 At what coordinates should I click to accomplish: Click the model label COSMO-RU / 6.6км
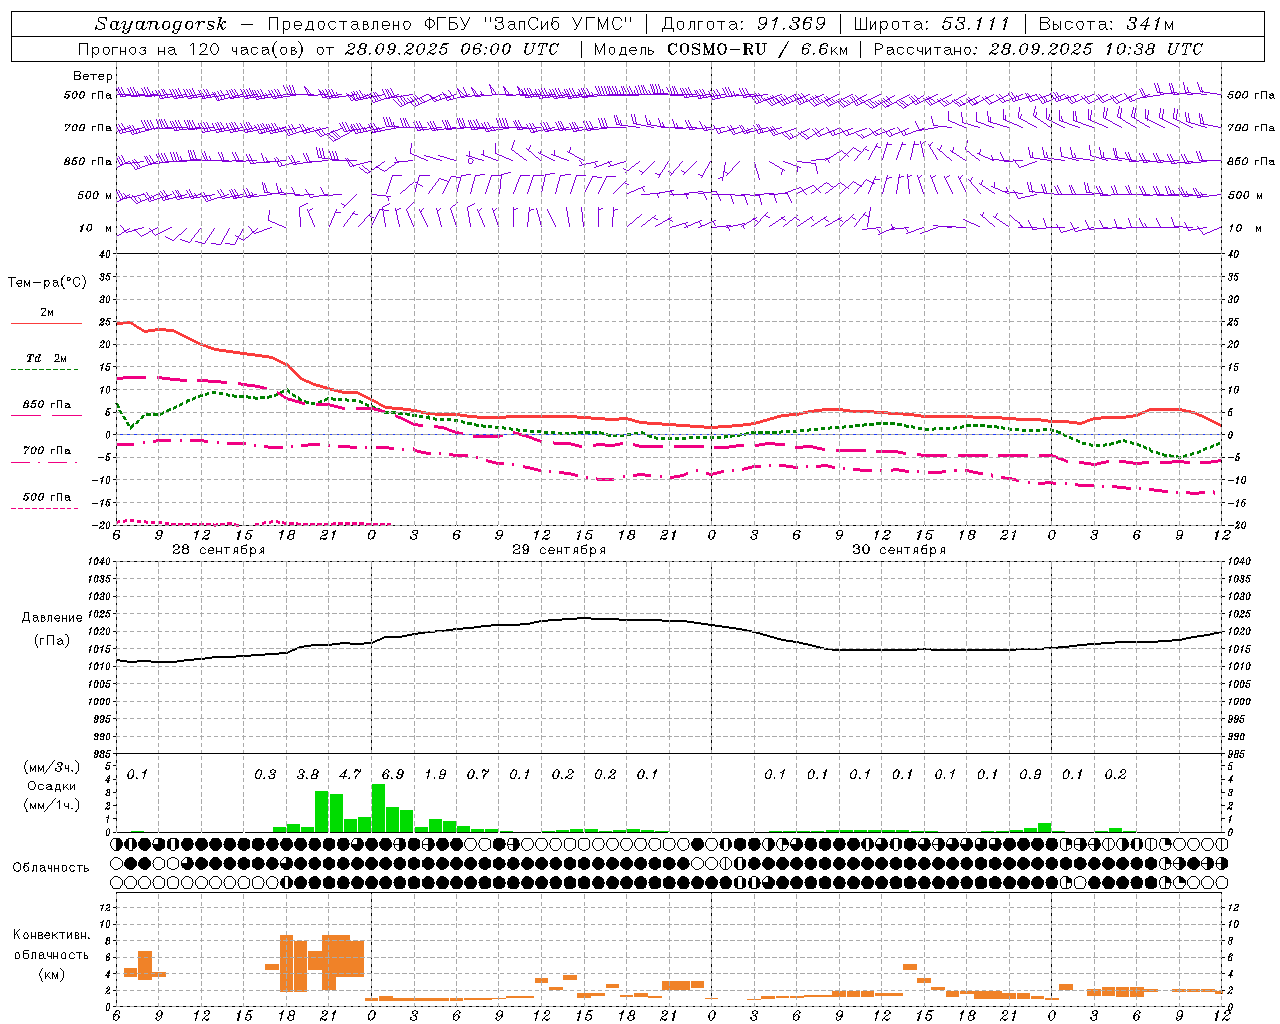pos(755,49)
